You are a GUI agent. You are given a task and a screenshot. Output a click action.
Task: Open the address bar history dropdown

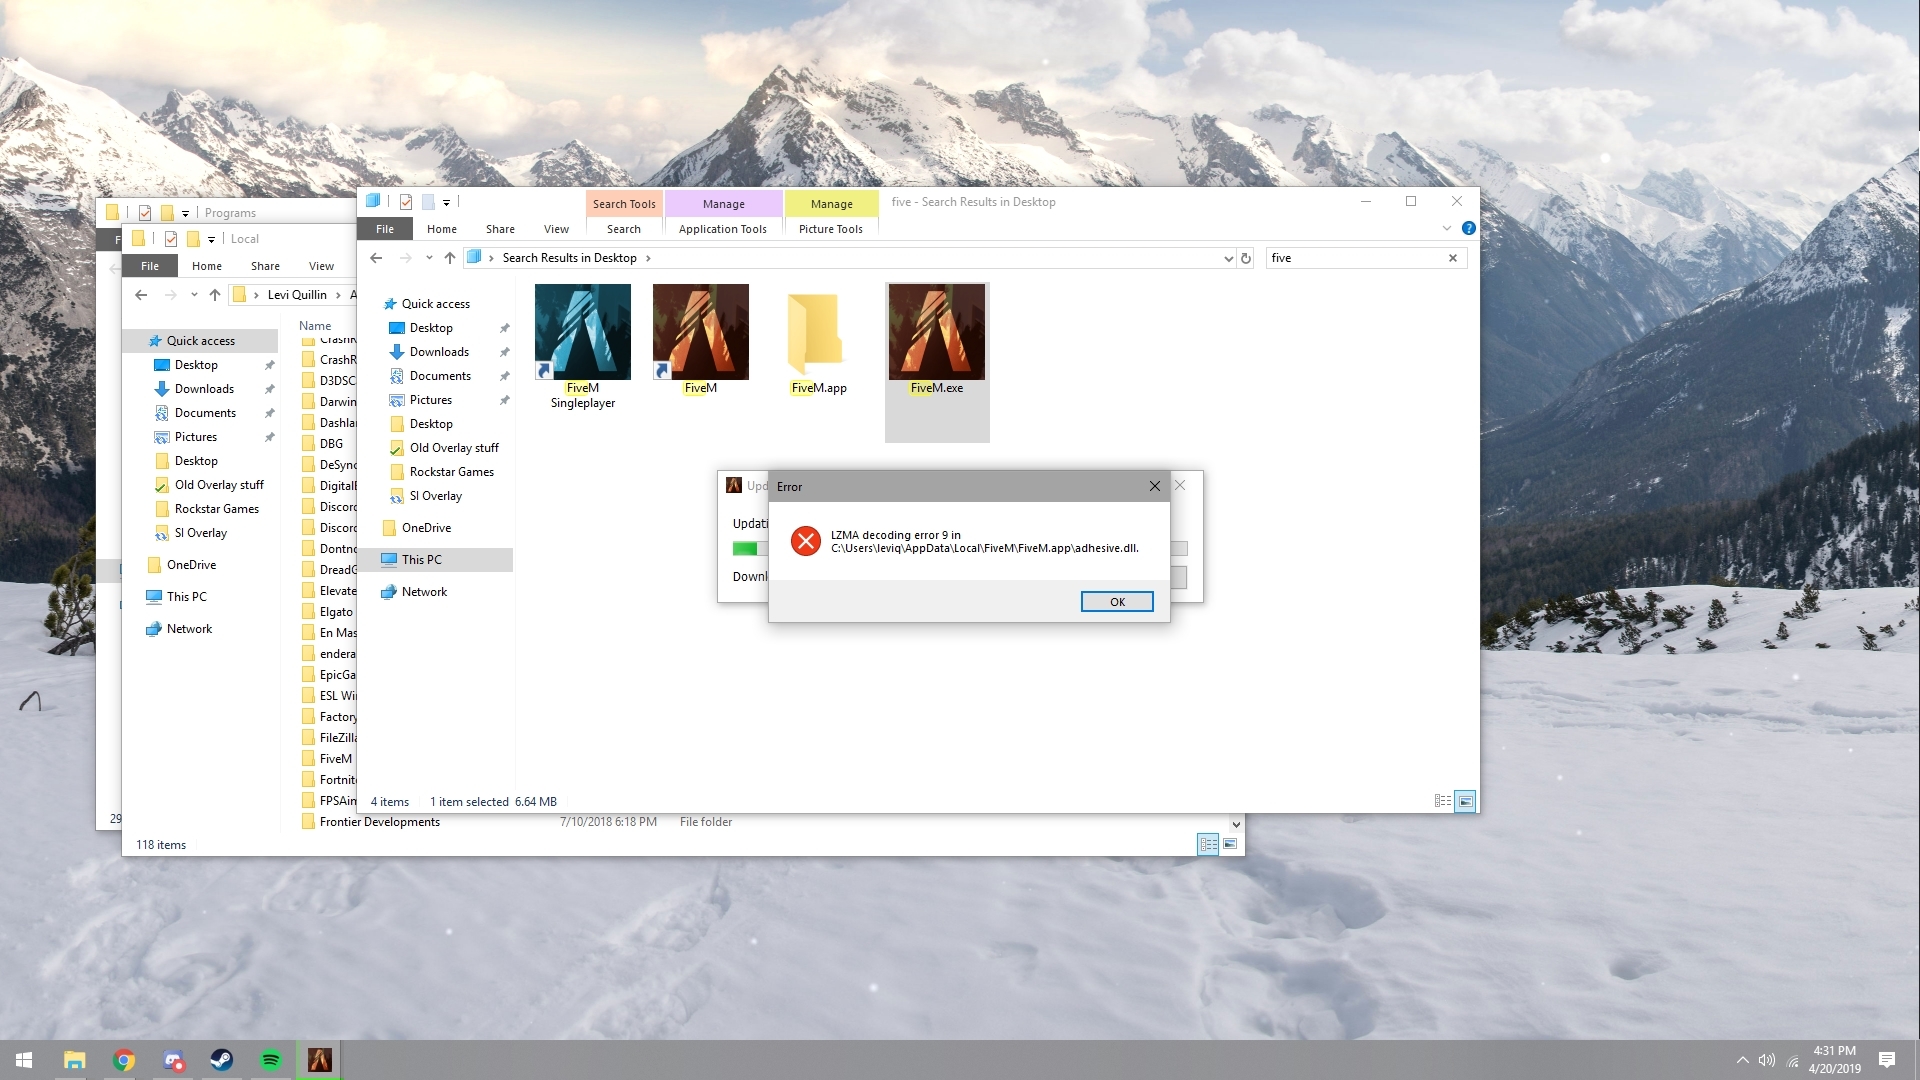click(x=1228, y=258)
